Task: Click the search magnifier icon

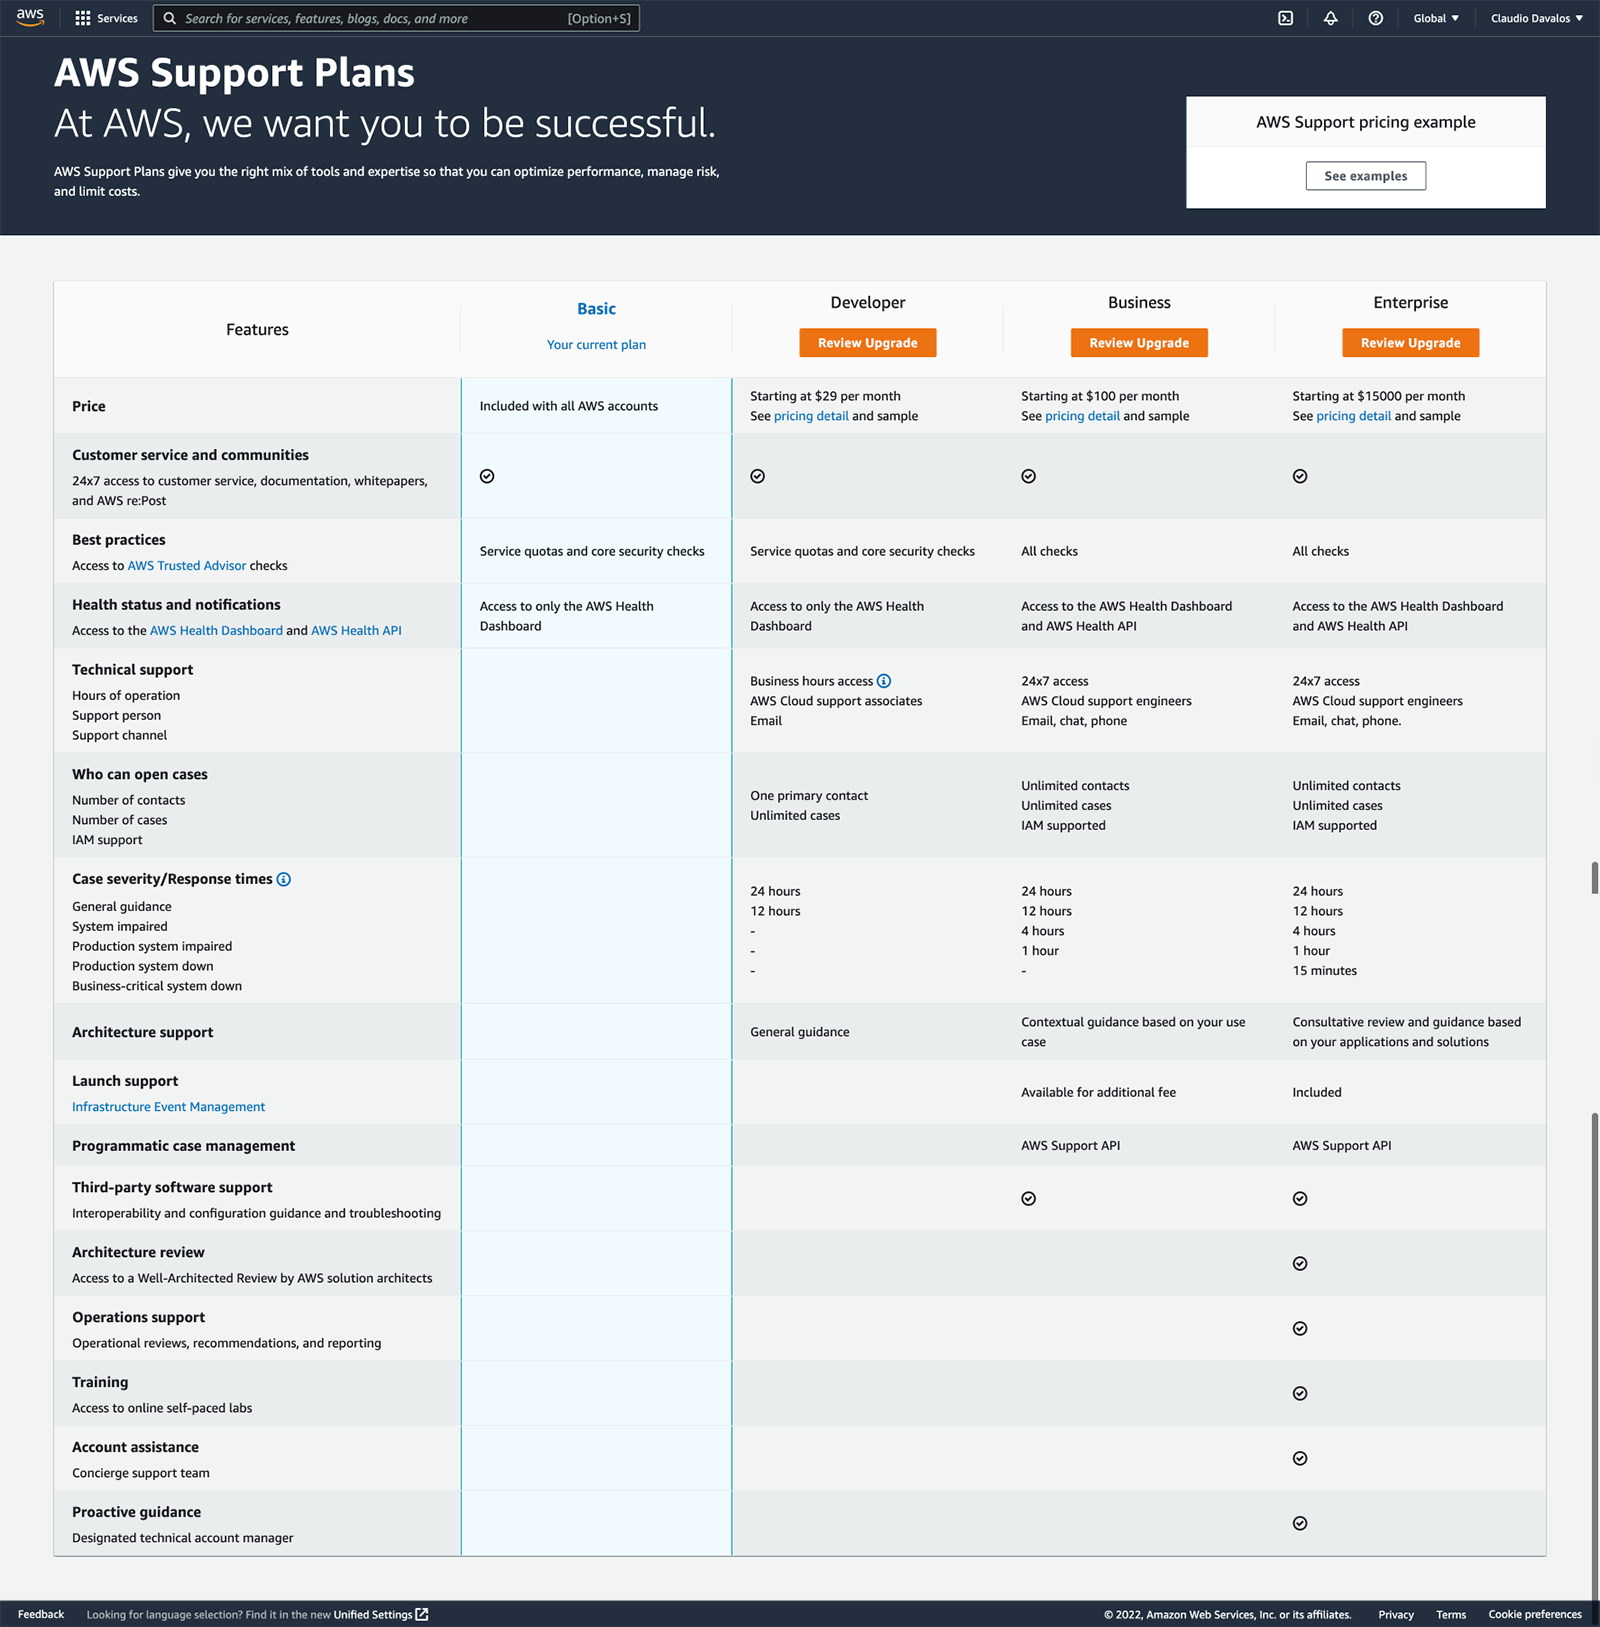Action: click(x=170, y=18)
